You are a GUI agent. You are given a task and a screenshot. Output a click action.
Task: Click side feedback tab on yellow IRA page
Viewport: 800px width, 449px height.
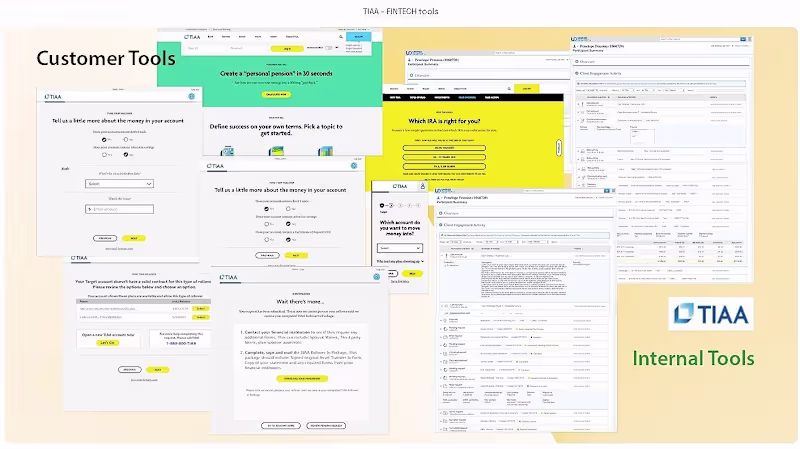(559, 148)
